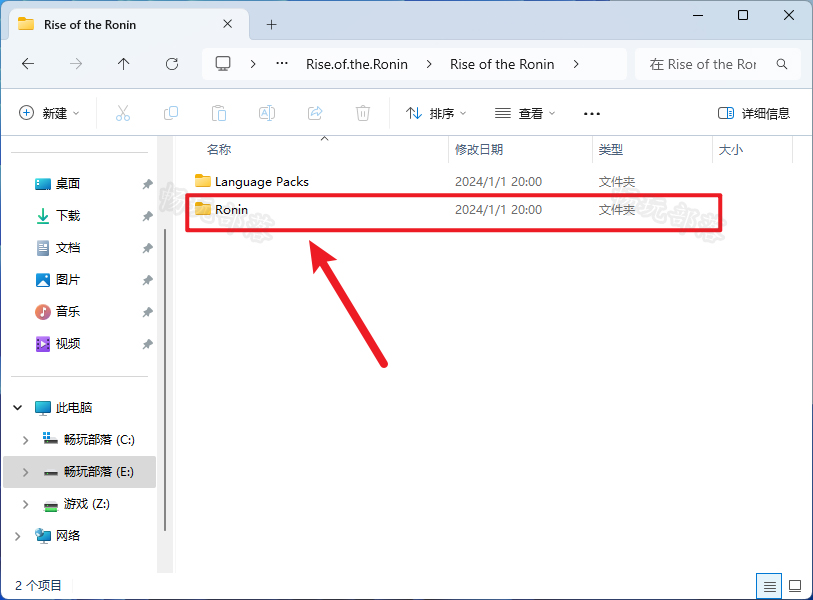This screenshot has height=600, width=813.
Task: Open the 排序 sort dropdown
Action: [436, 113]
